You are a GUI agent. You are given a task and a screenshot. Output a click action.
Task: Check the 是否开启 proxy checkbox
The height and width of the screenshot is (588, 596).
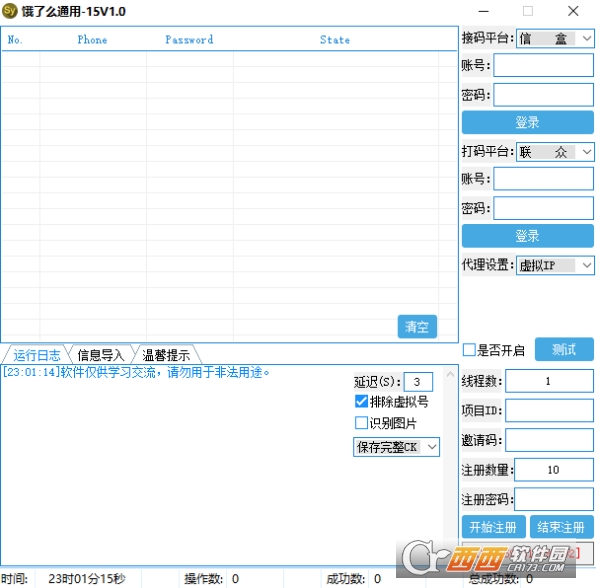tap(469, 350)
